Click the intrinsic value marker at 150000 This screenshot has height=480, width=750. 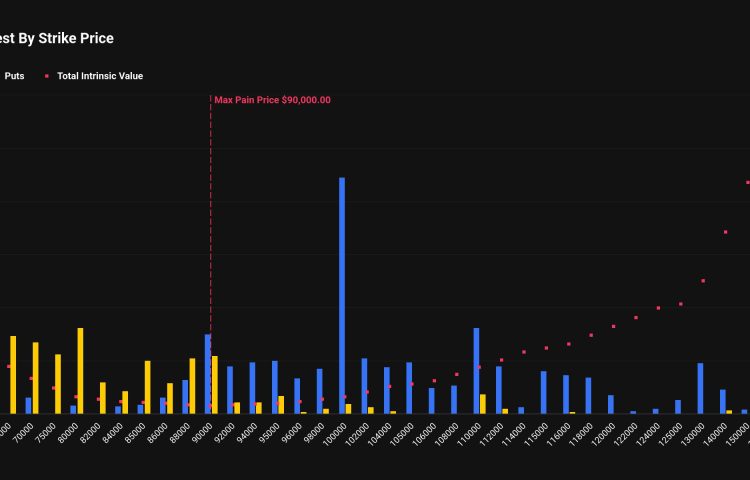pyautogui.click(x=747, y=182)
